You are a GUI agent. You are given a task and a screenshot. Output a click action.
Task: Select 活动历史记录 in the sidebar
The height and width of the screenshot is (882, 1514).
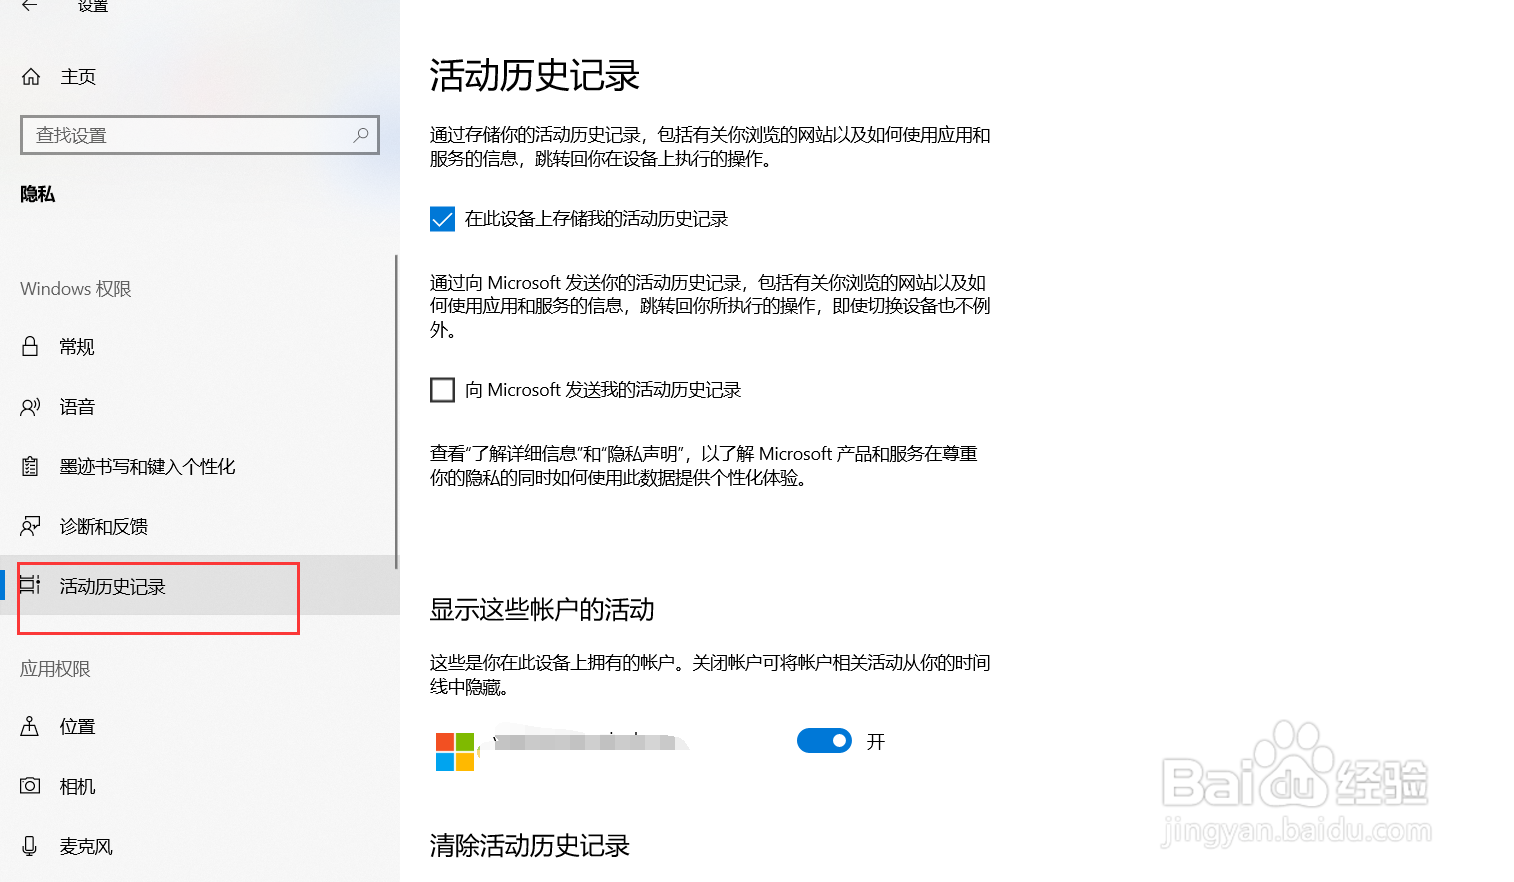click(198, 586)
